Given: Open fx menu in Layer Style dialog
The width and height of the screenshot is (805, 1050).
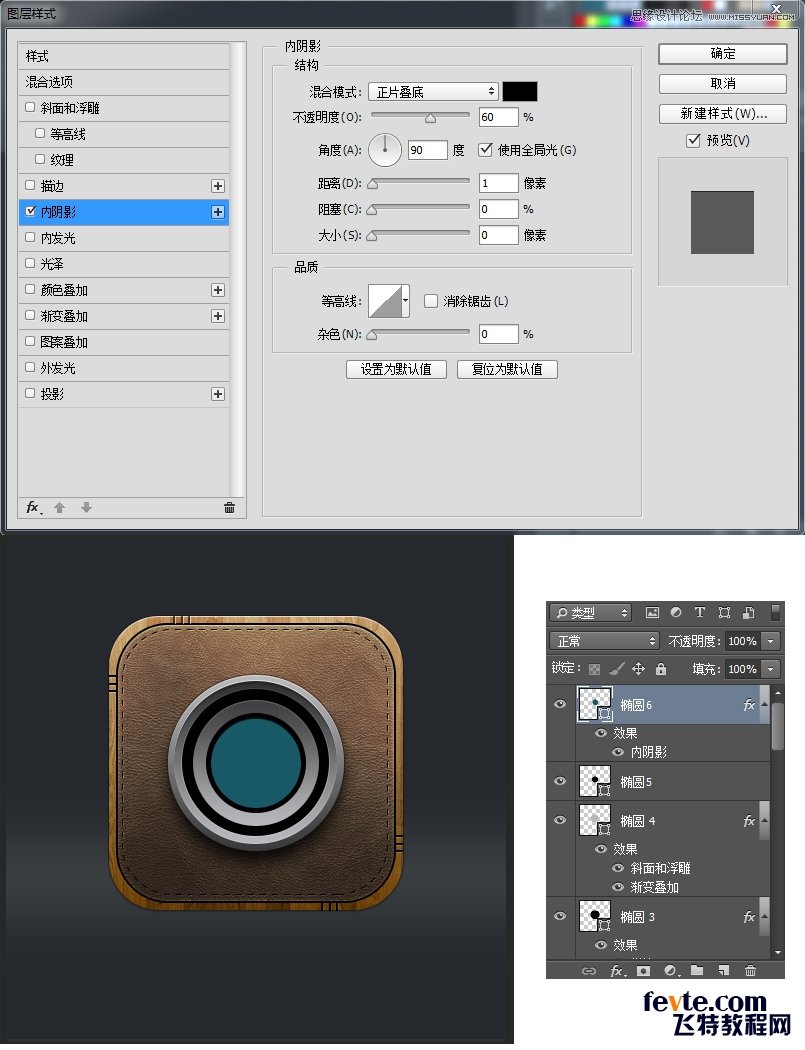Looking at the screenshot, I should (x=33, y=508).
